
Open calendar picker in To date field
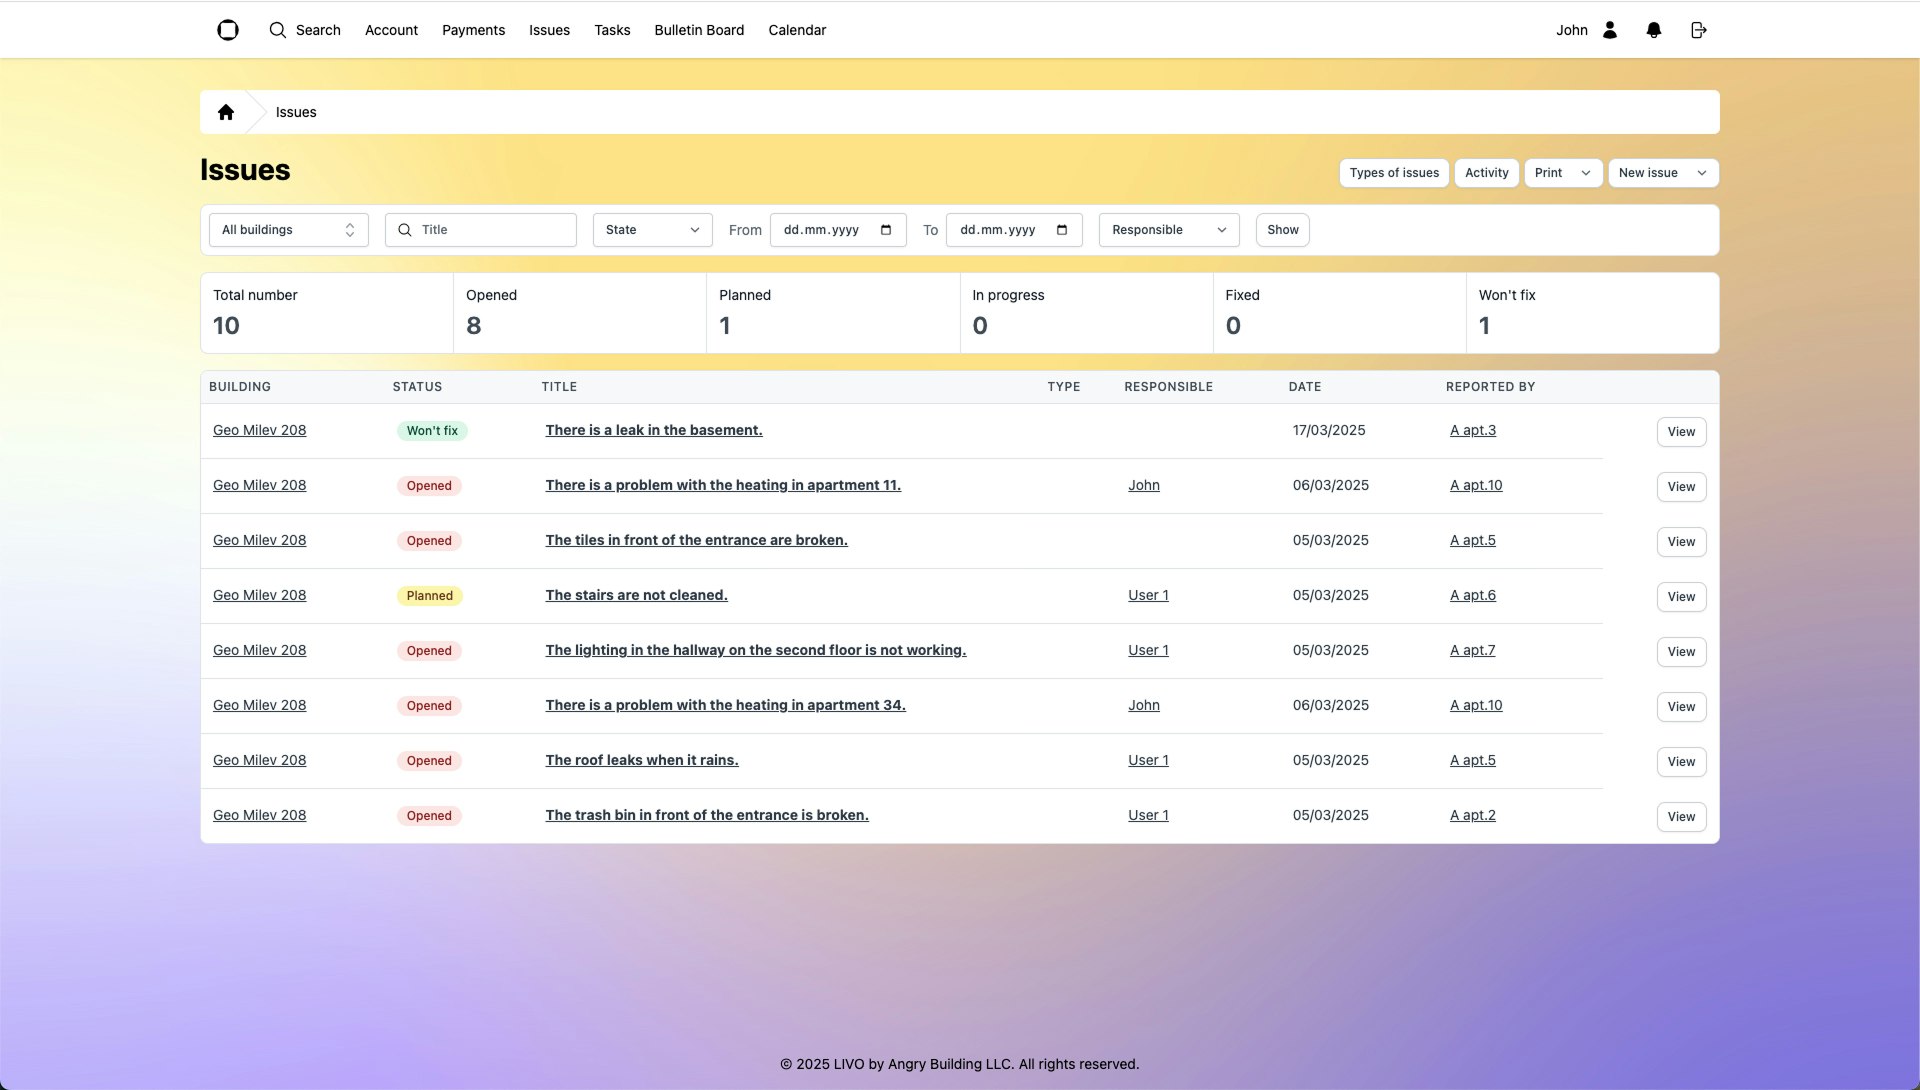click(x=1062, y=230)
